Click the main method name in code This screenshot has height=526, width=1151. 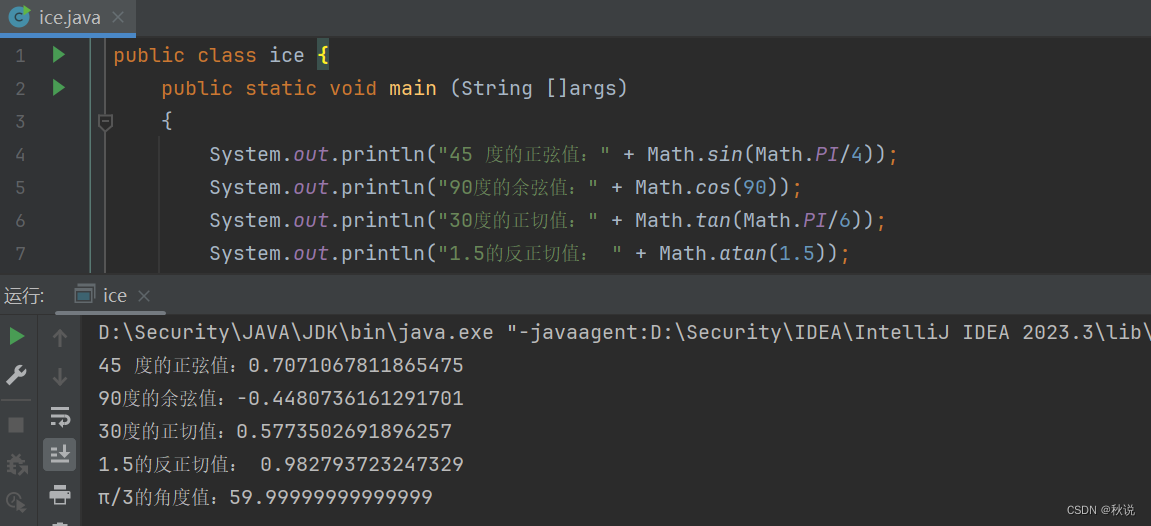(x=413, y=89)
